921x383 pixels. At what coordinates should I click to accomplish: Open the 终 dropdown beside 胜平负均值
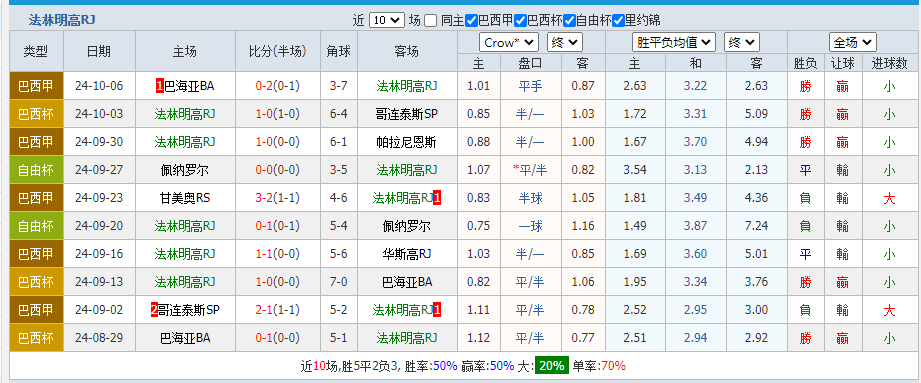point(742,42)
